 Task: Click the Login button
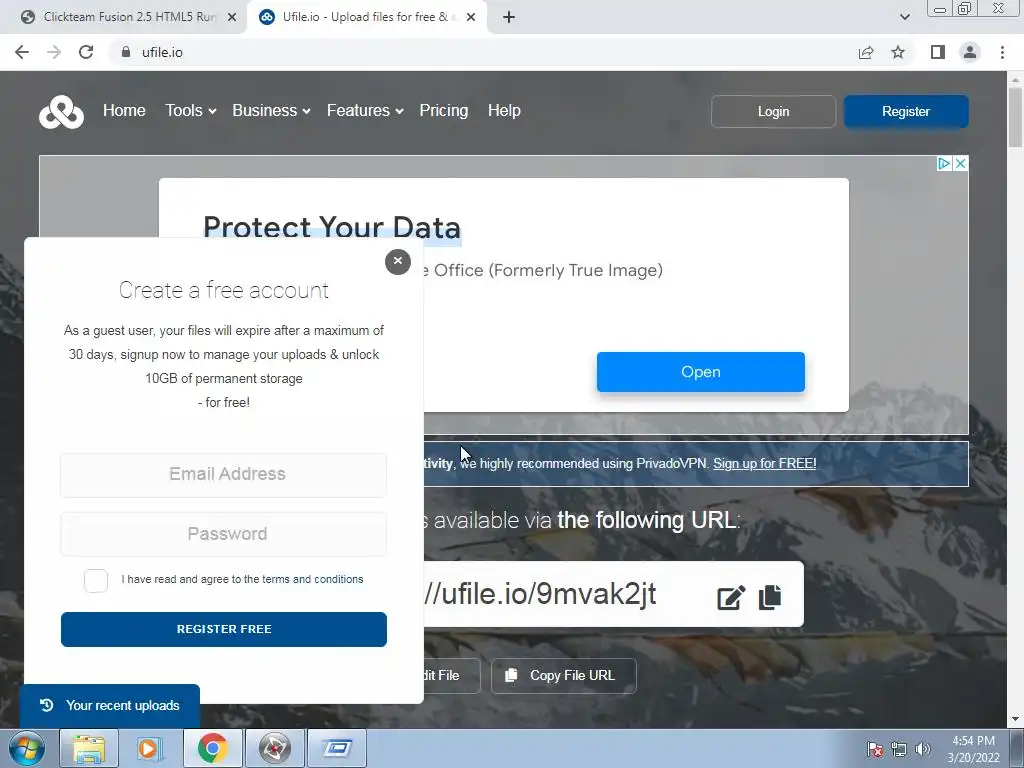[773, 112]
